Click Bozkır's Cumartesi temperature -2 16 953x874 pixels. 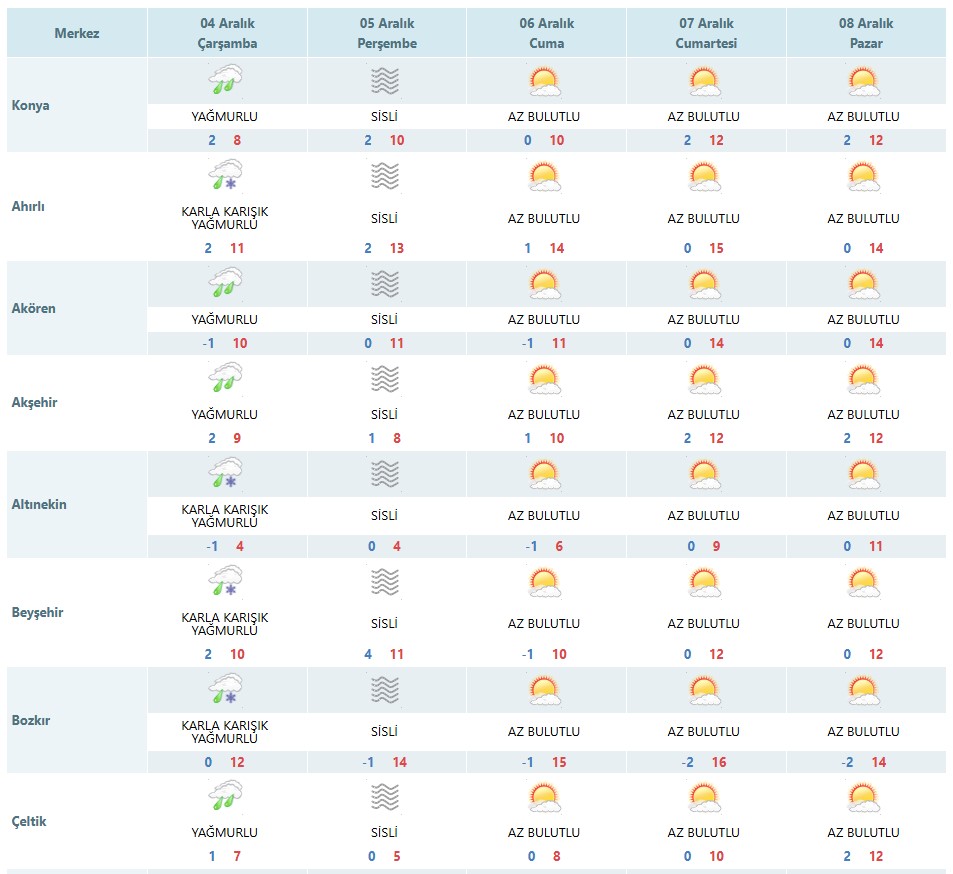(704, 762)
